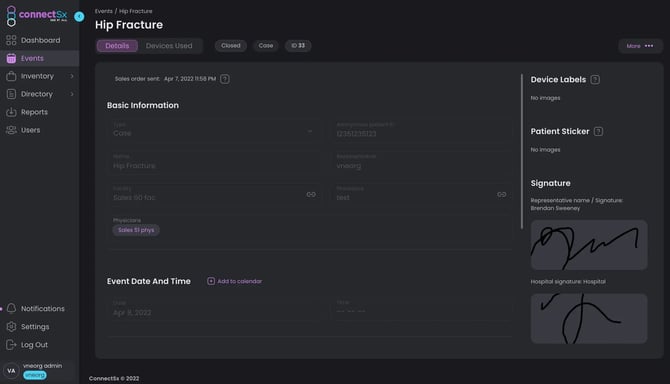Viewport: 670px width, 384px height.
Task: Click the Sales 51 phys physician chip
Action: click(x=136, y=230)
